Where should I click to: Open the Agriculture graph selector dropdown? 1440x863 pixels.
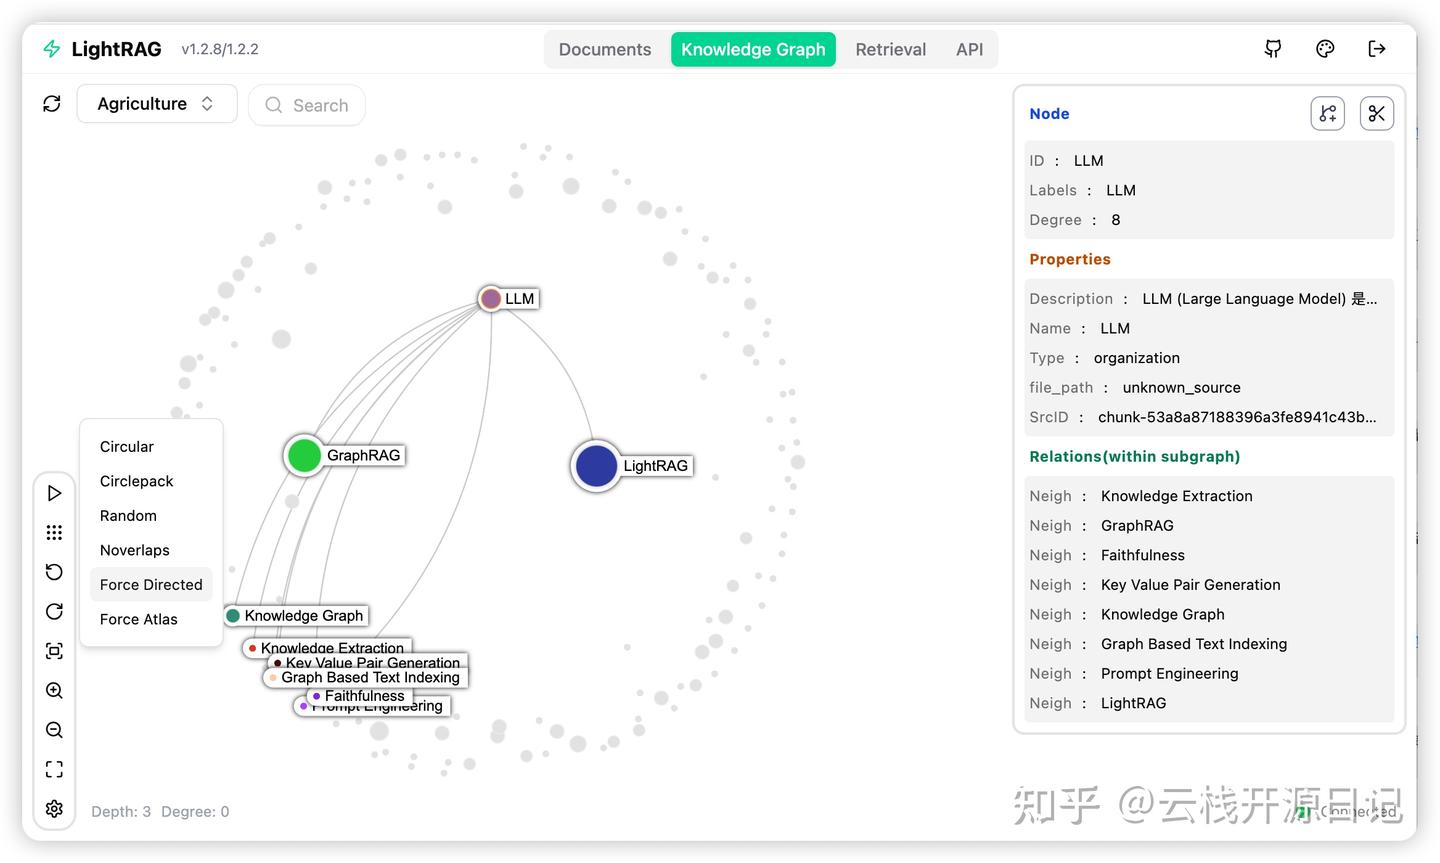point(156,103)
